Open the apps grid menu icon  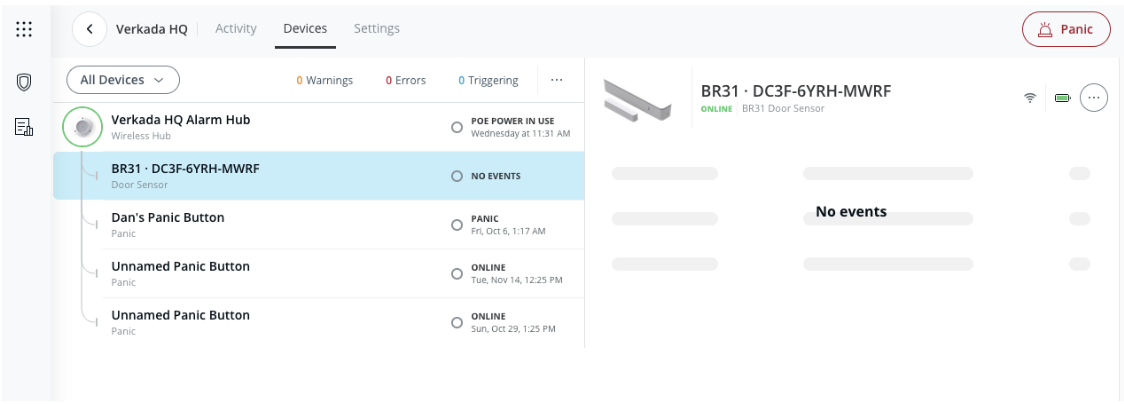(x=24, y=28)
